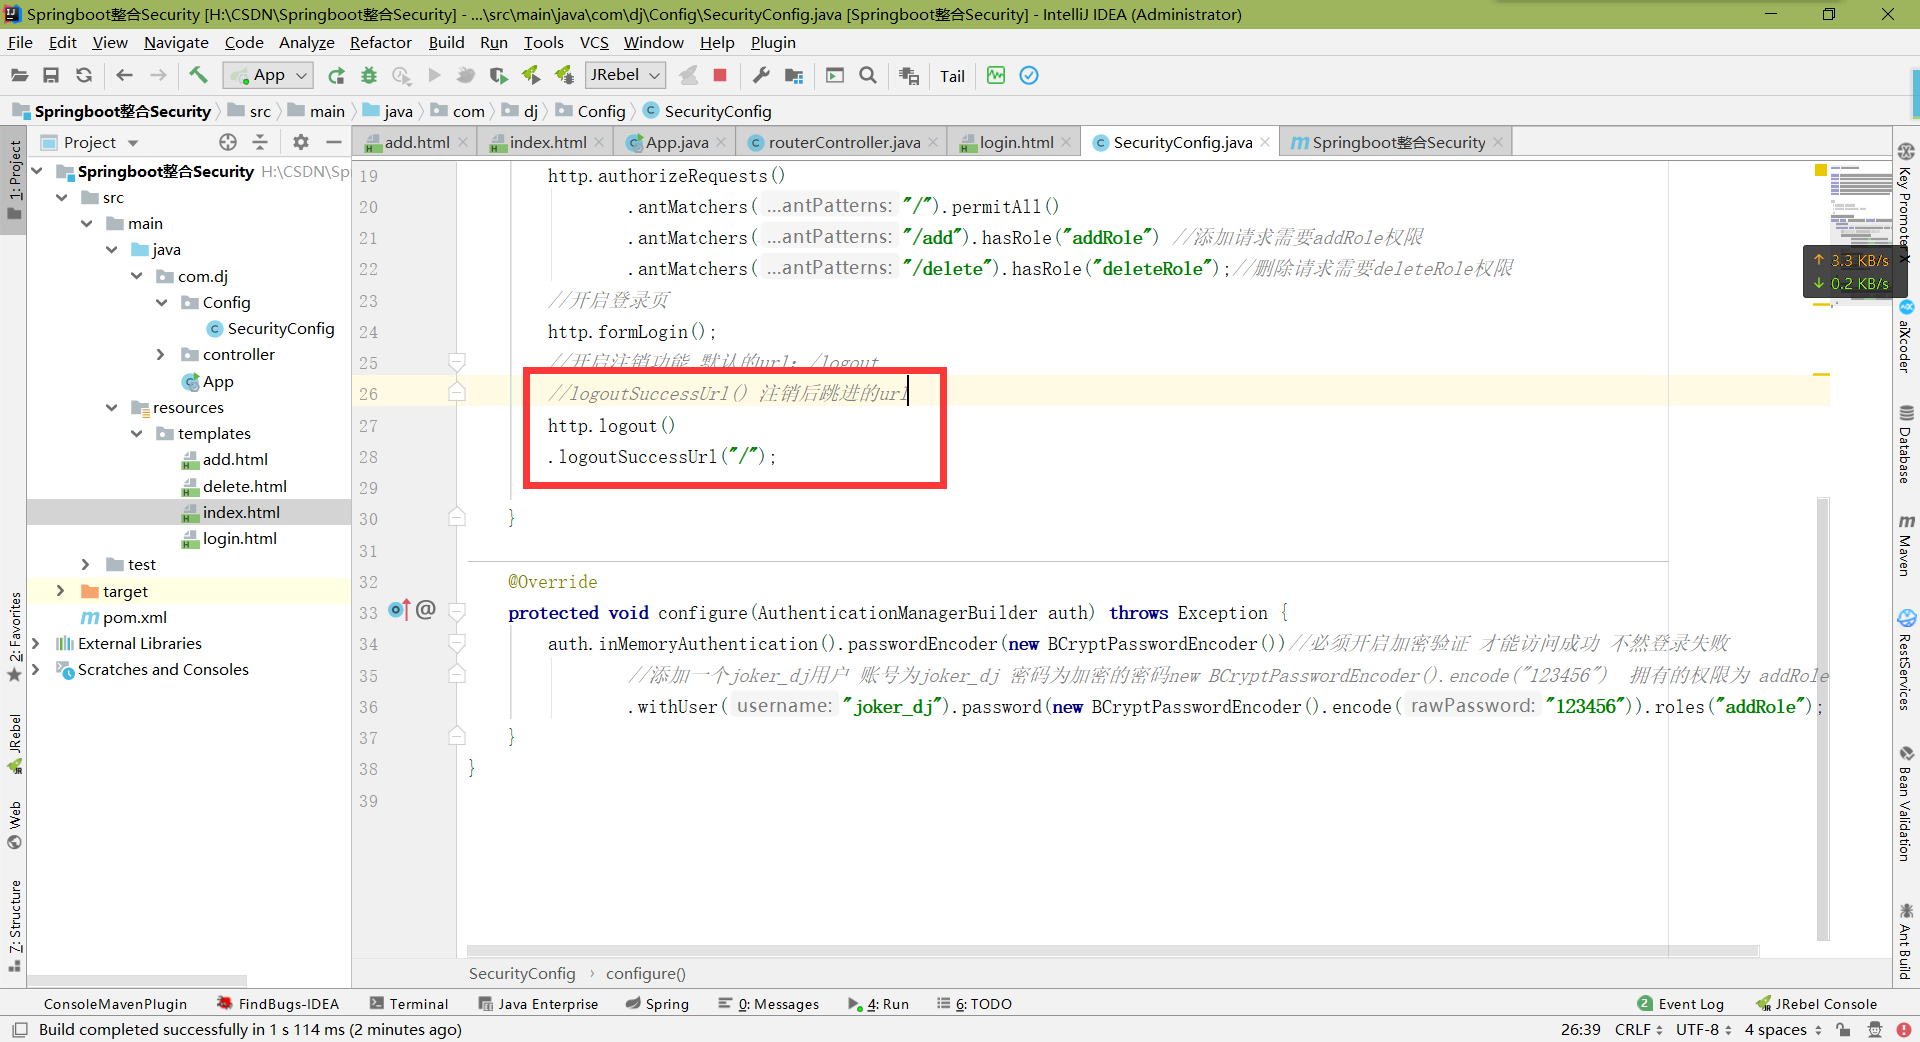Open the App run configuration dropdown
The width and height of the screenshot is (1920, 1042).
(x=268, y=75)
